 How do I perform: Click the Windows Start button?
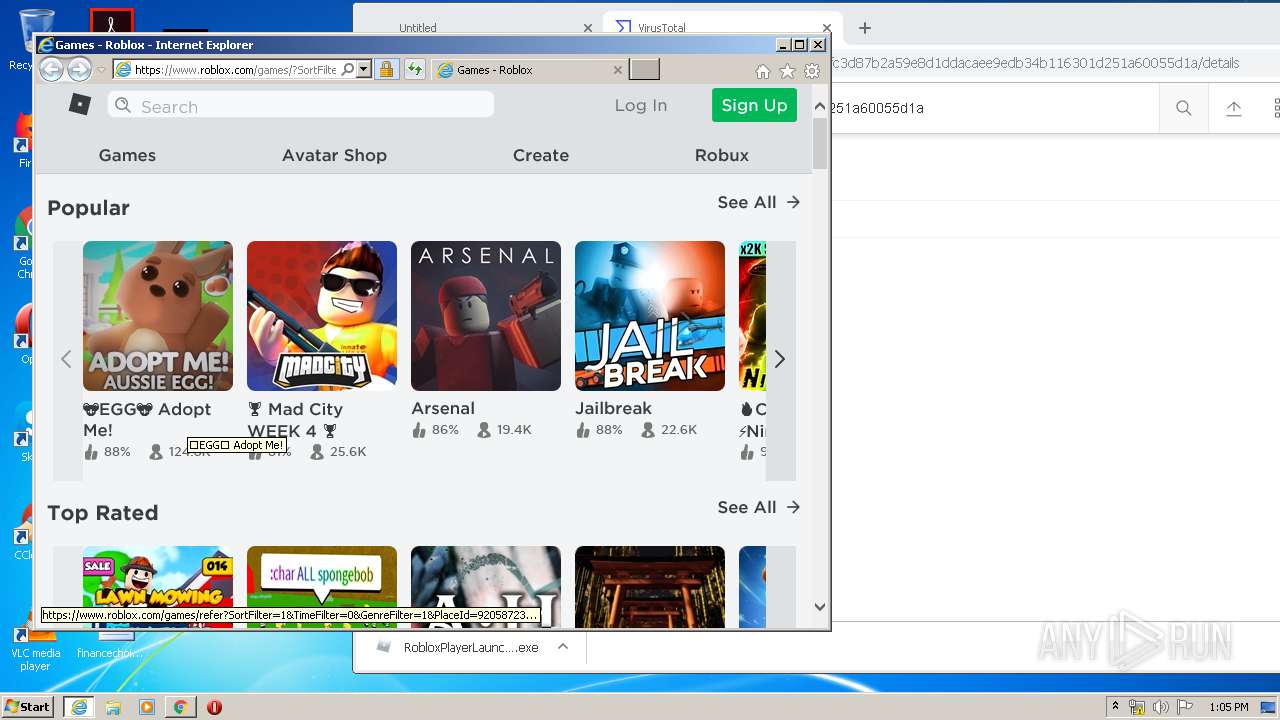[x=28, y=706]
